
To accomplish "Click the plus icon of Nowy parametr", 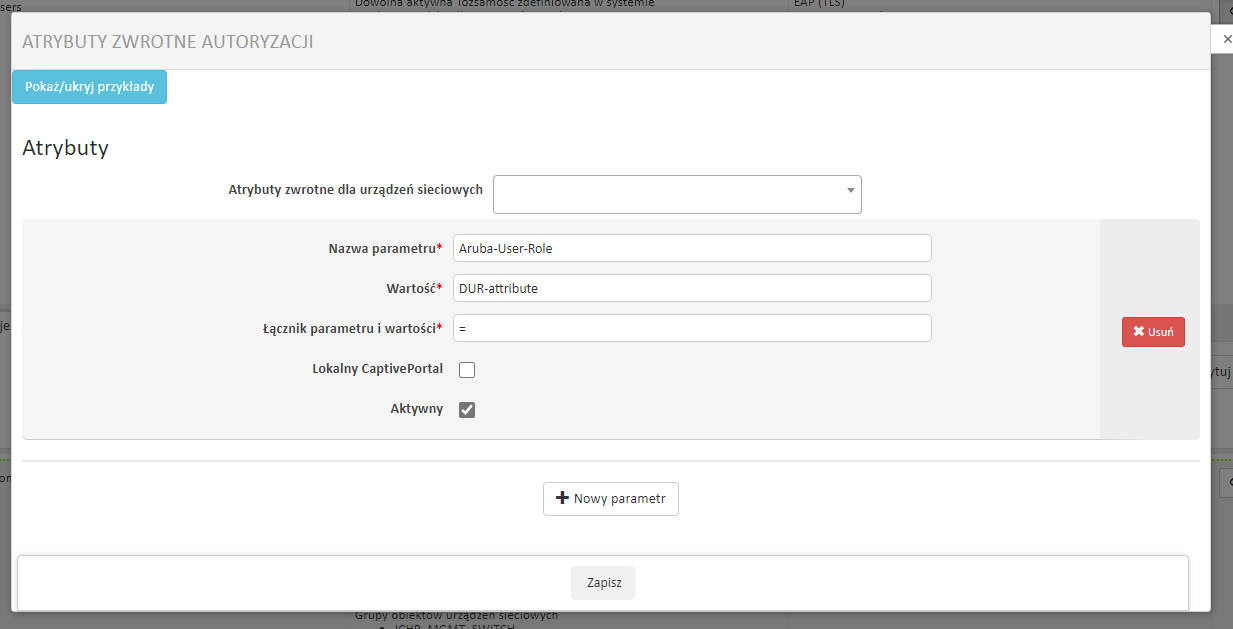I will click(561, 498).
